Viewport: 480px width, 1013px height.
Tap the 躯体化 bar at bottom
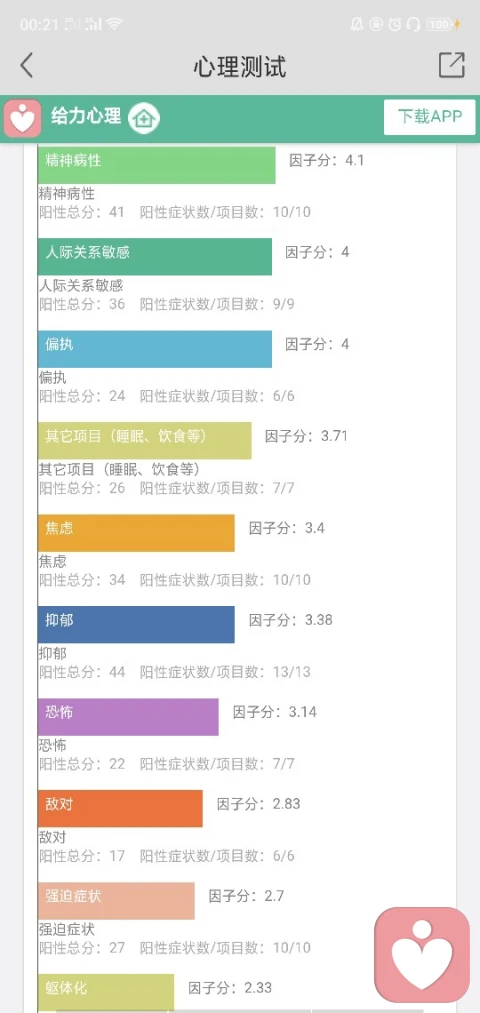[106, 992]
